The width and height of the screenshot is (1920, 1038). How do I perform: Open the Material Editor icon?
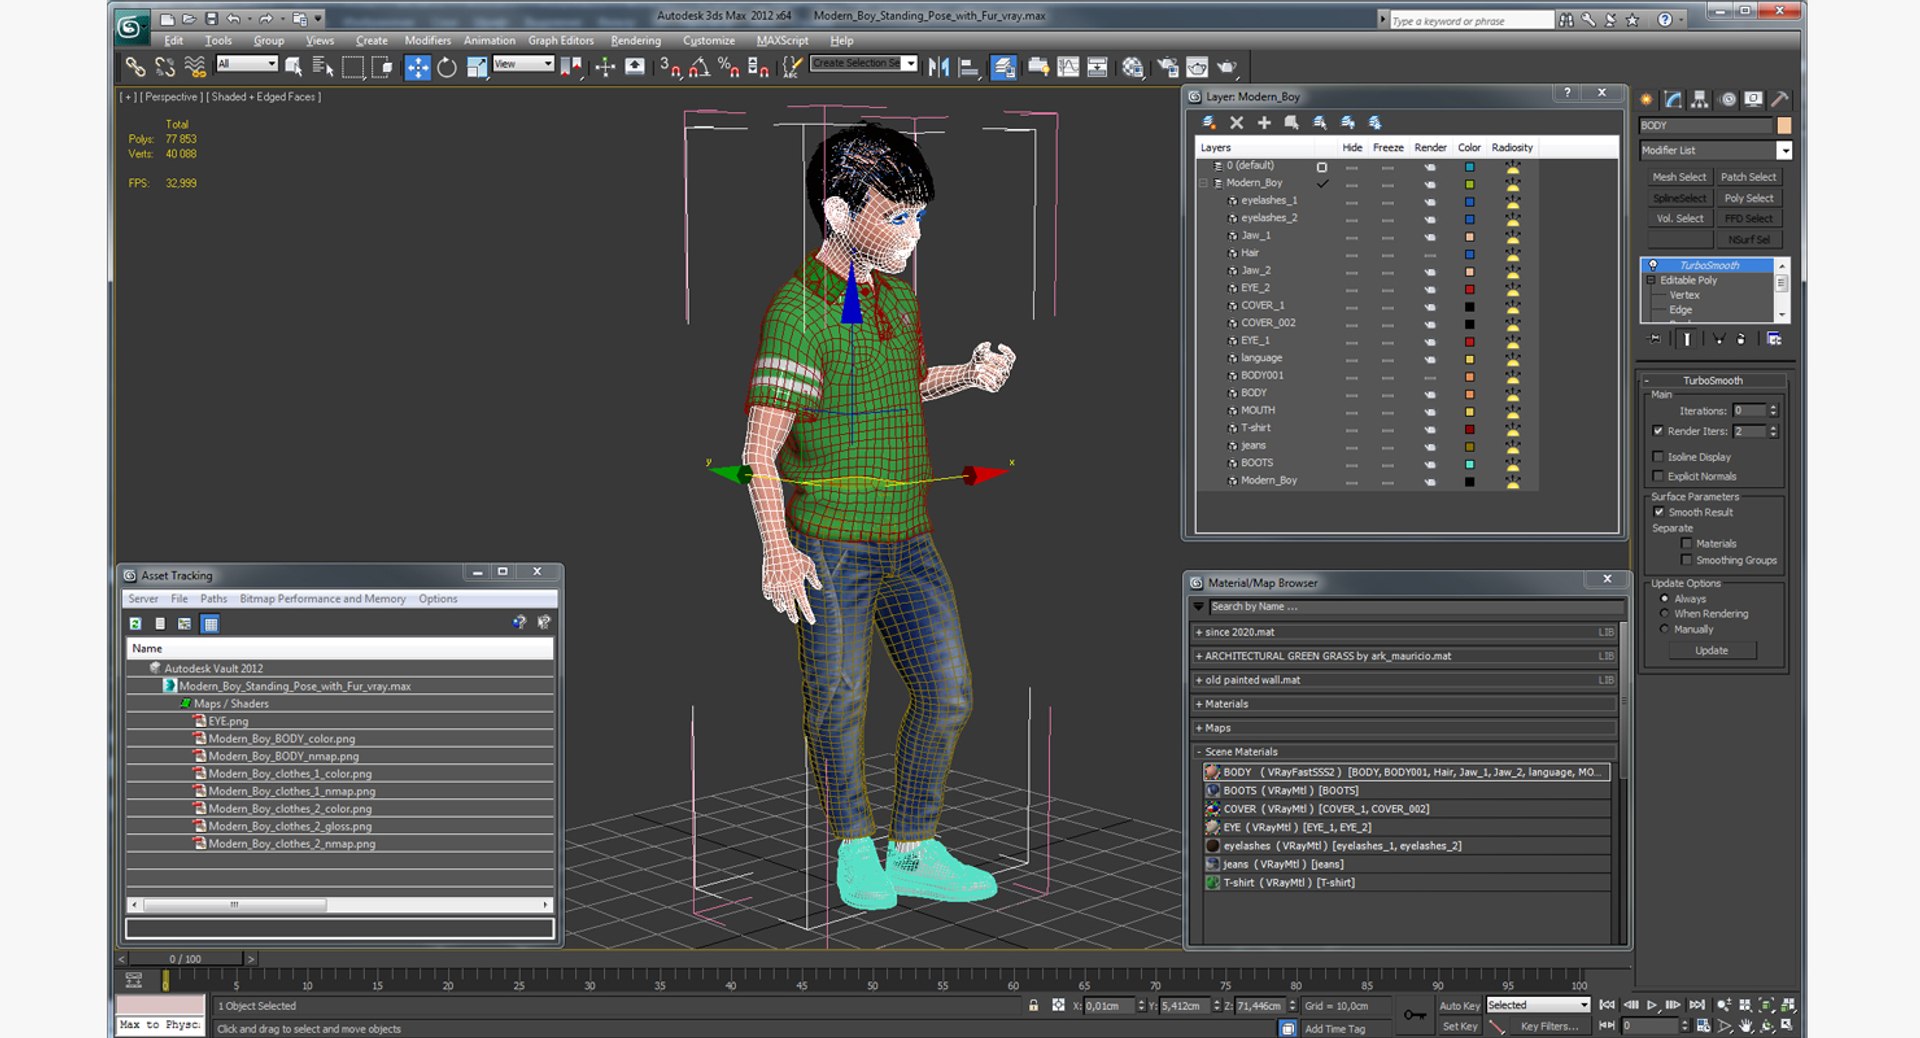point(1132,67)
